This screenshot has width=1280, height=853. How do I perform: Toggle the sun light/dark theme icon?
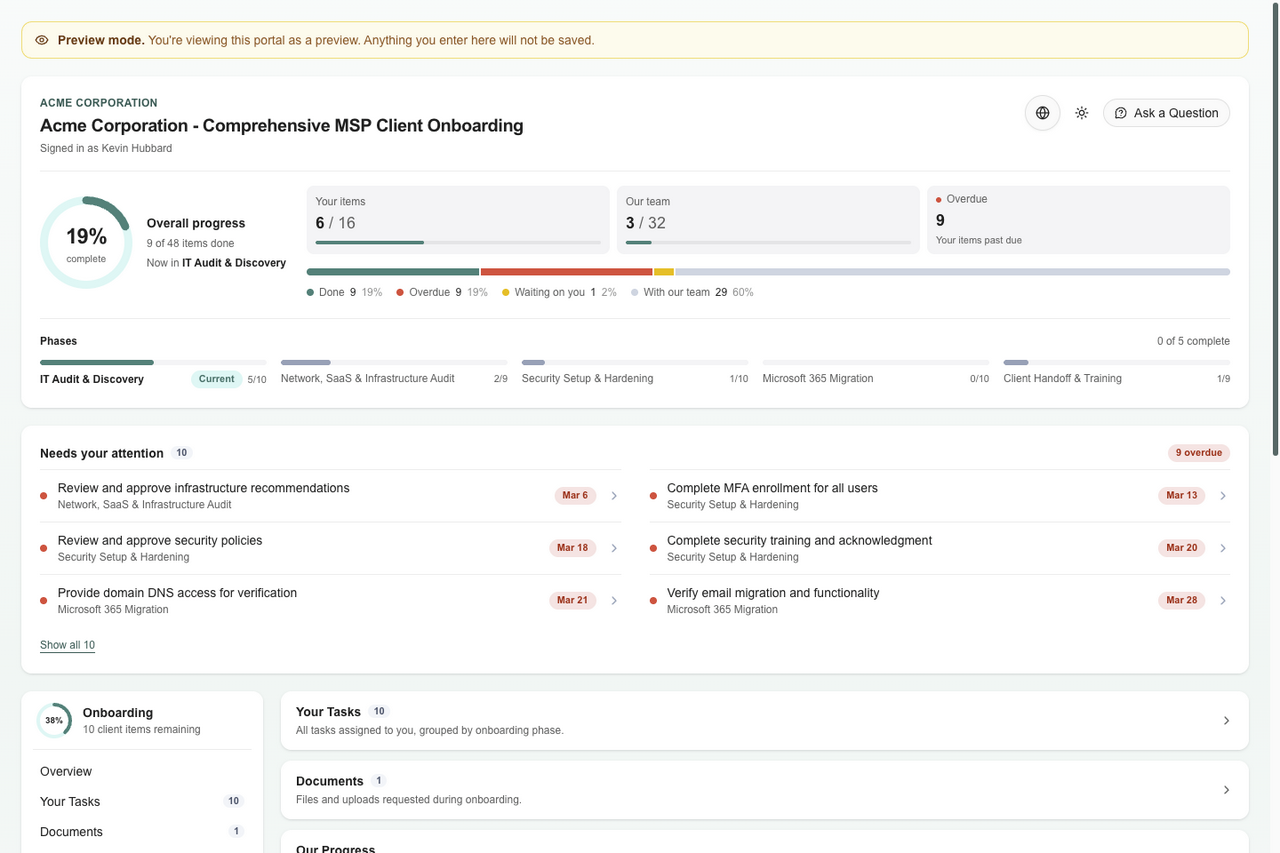click(x=1081, y=113)
